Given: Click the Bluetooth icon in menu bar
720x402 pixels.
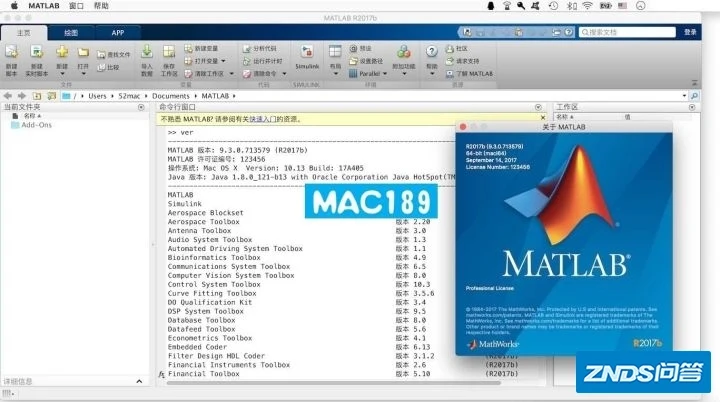Looking at the screenshot, I should point(571,6).
